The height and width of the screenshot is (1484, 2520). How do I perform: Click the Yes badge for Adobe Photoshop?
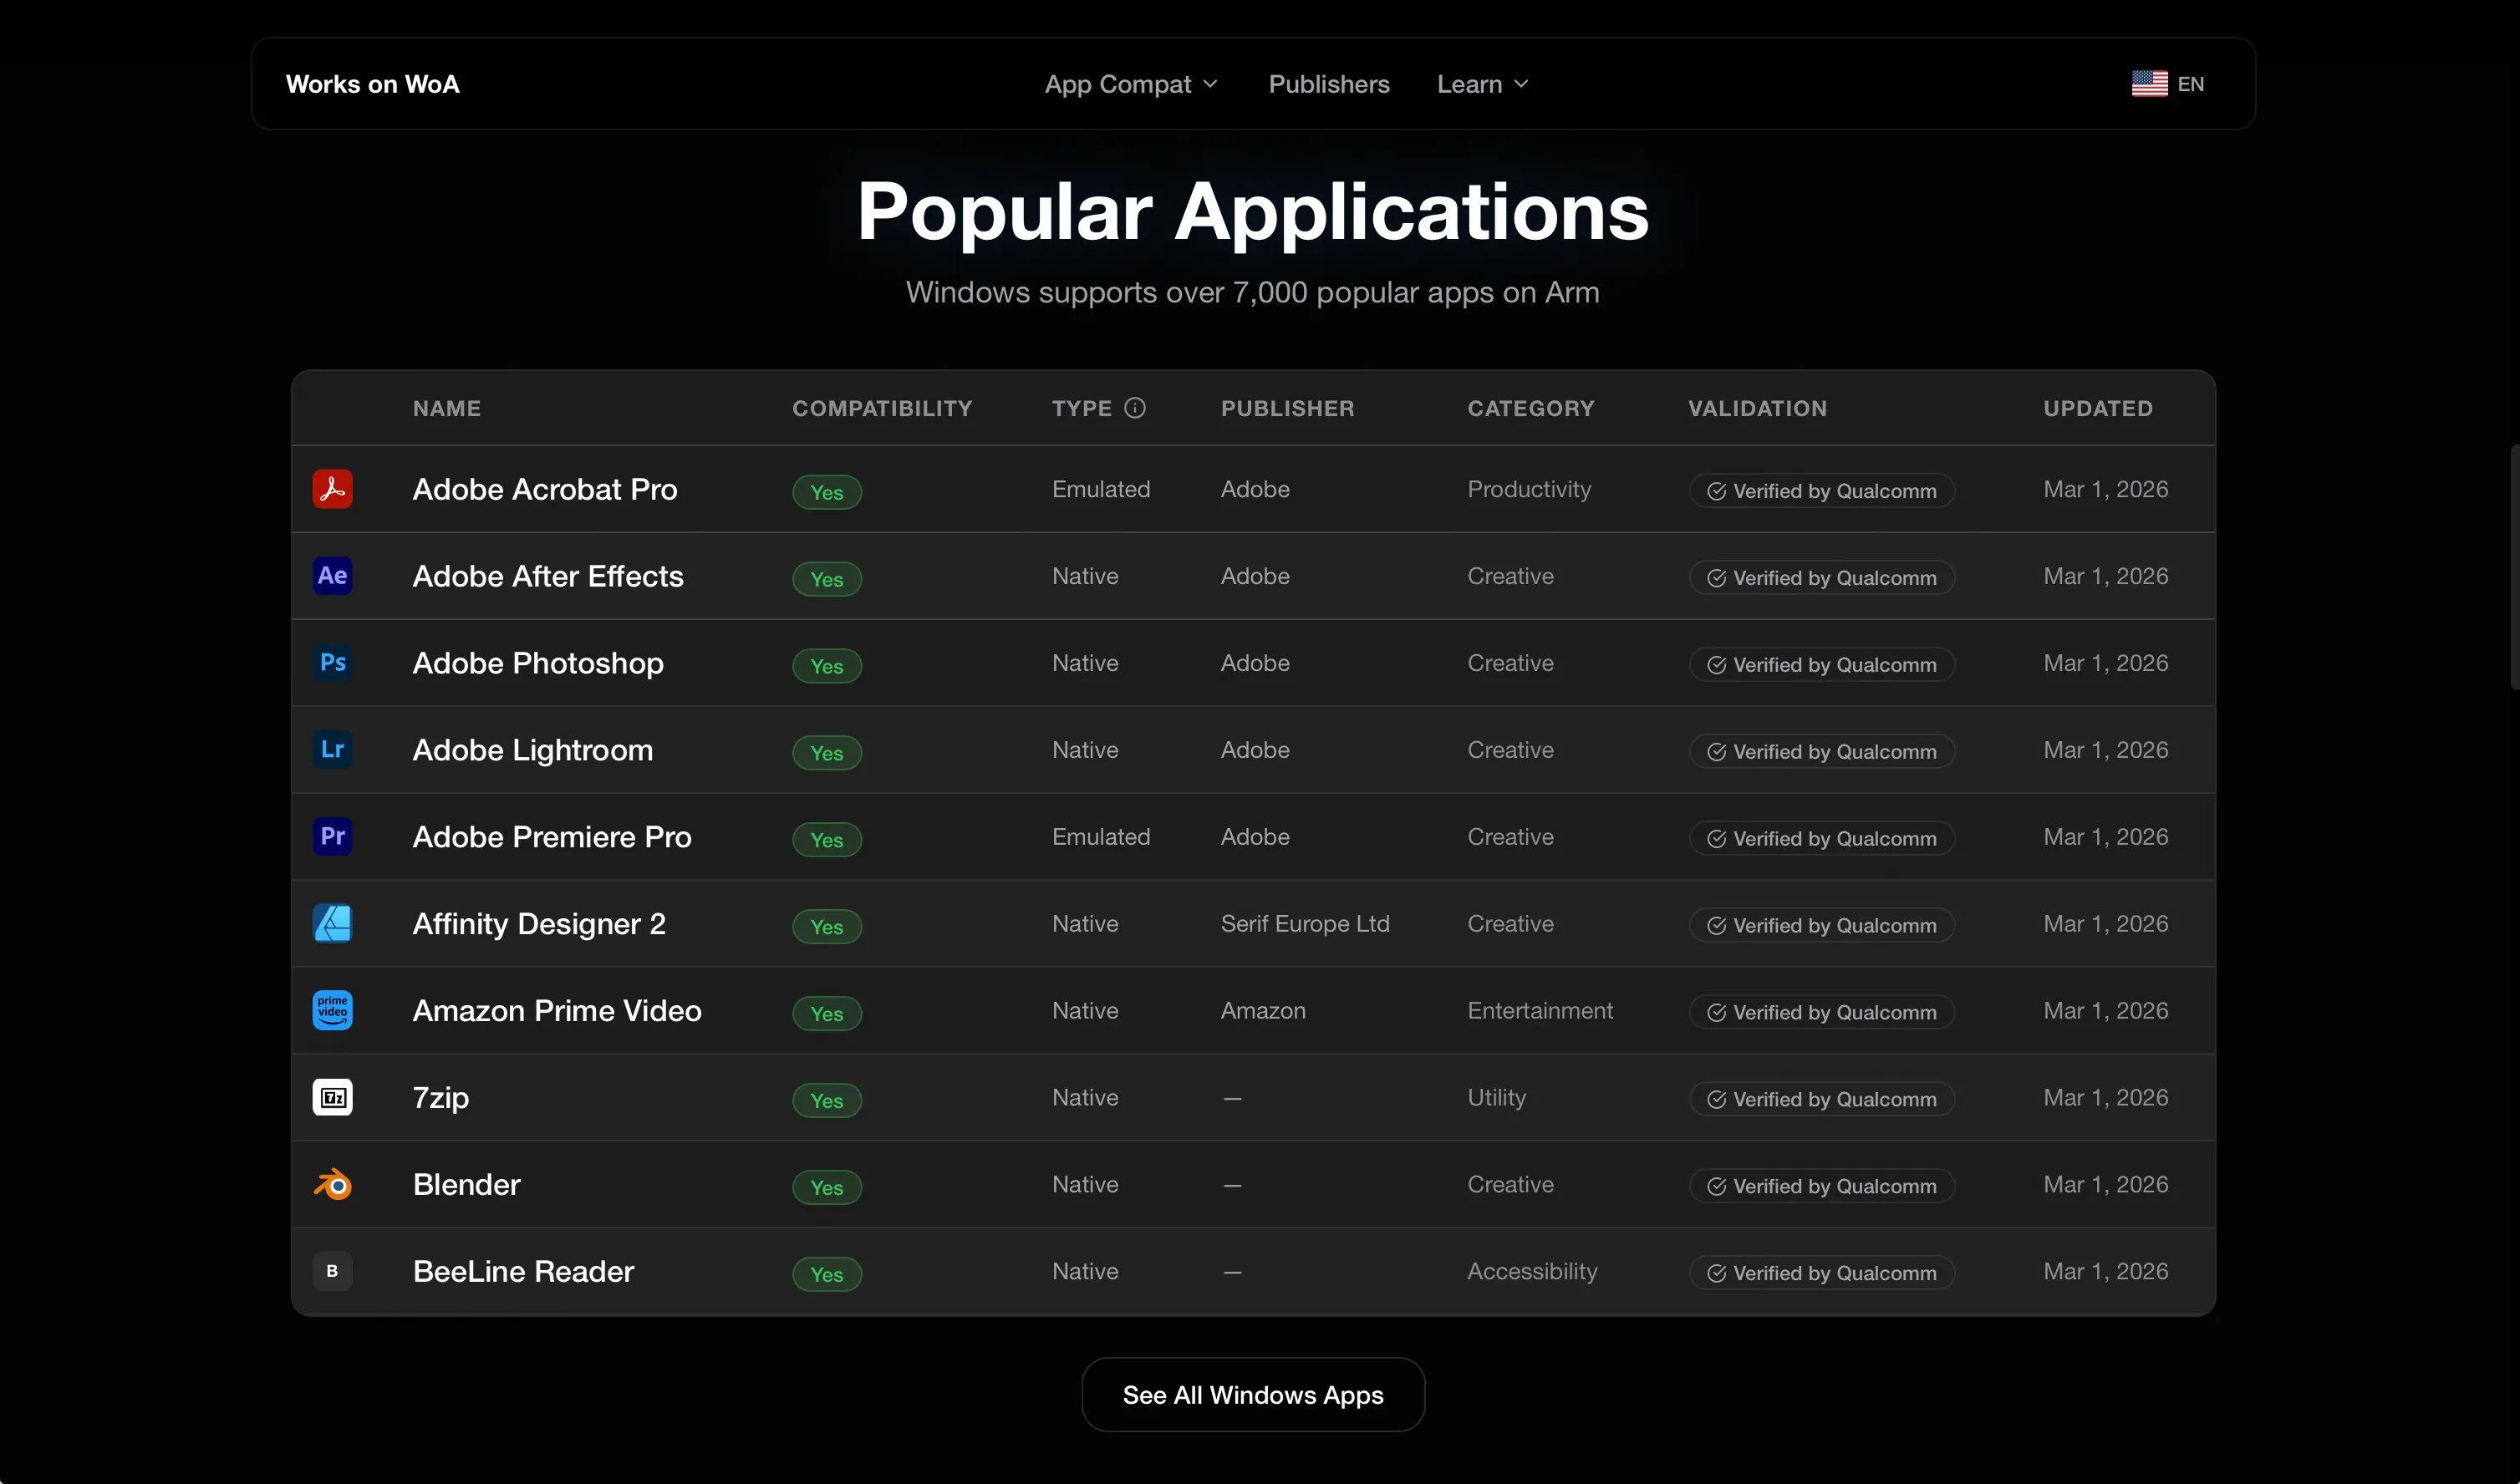click(x=827, y=666)
